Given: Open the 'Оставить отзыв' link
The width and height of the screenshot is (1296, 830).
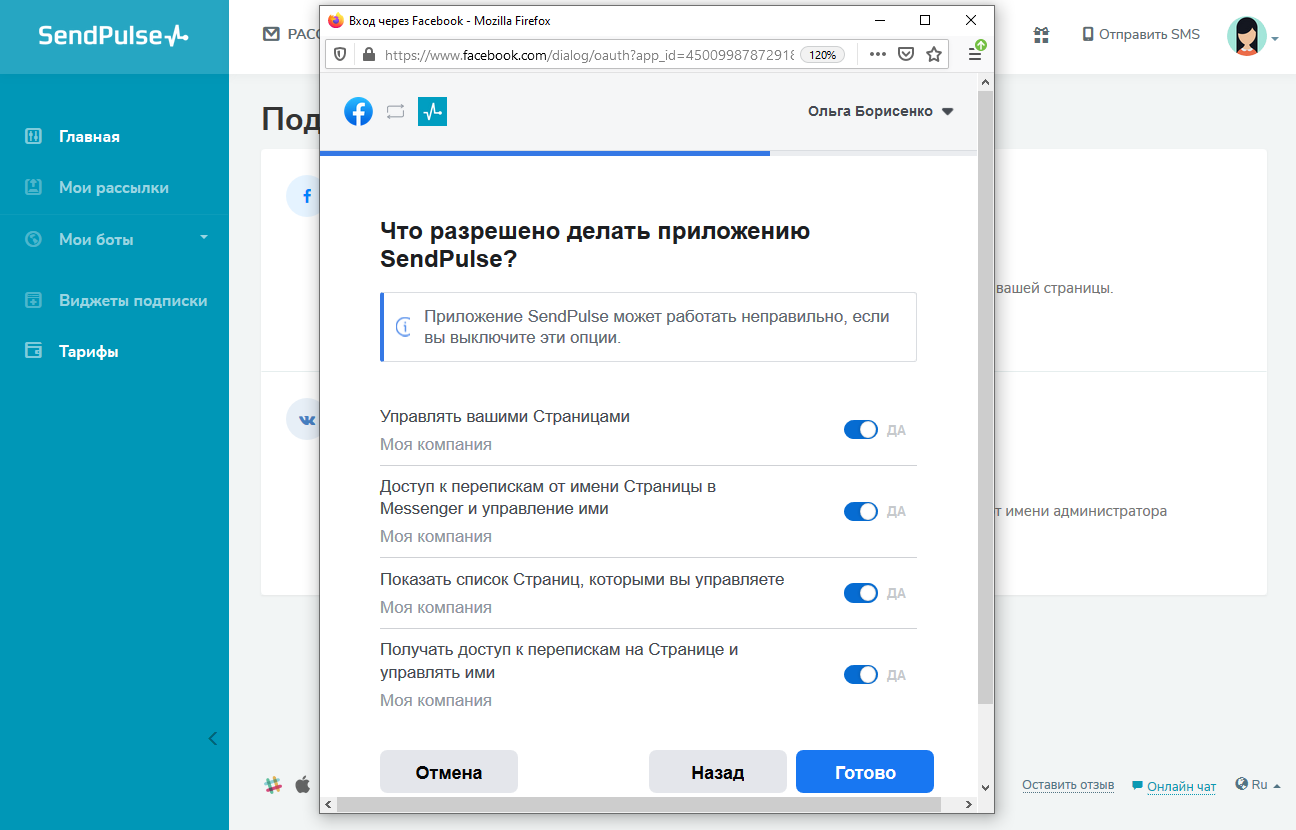Looking at the screenshot, I should (1068, 785).
